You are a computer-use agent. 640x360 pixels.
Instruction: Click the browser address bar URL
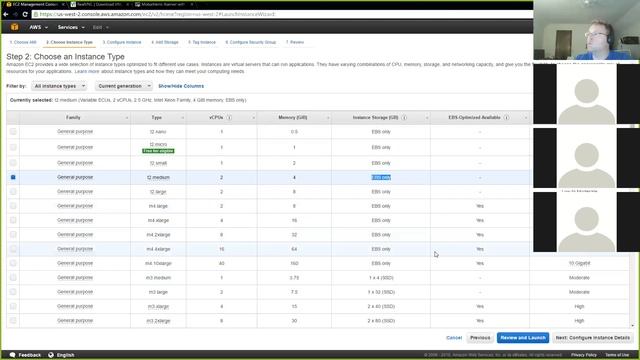[157, 14]
